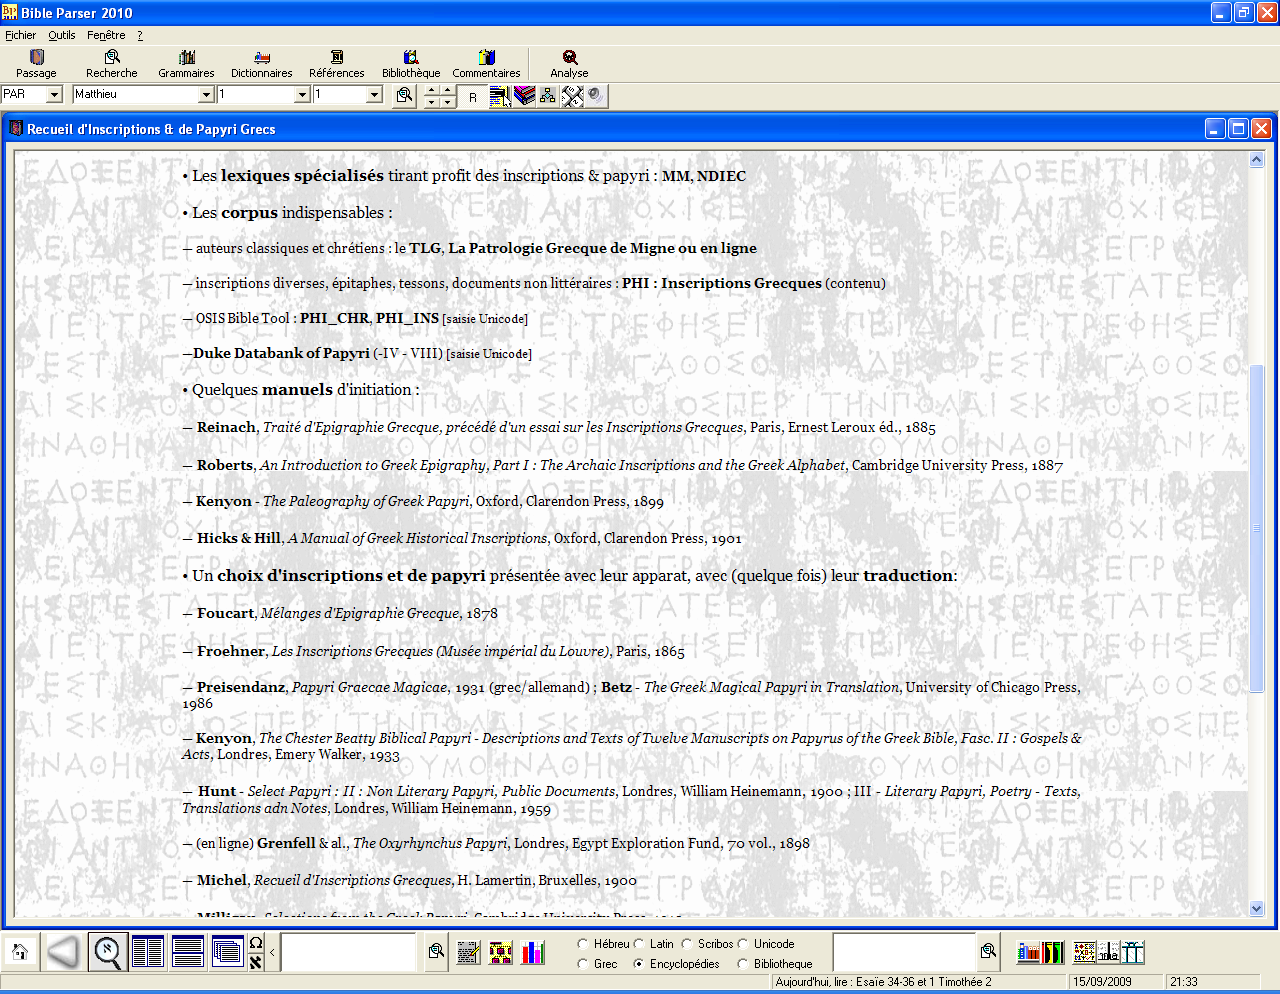Open the ? help menu
Viewport: 1280px width, 994px height.
point(140,35)
